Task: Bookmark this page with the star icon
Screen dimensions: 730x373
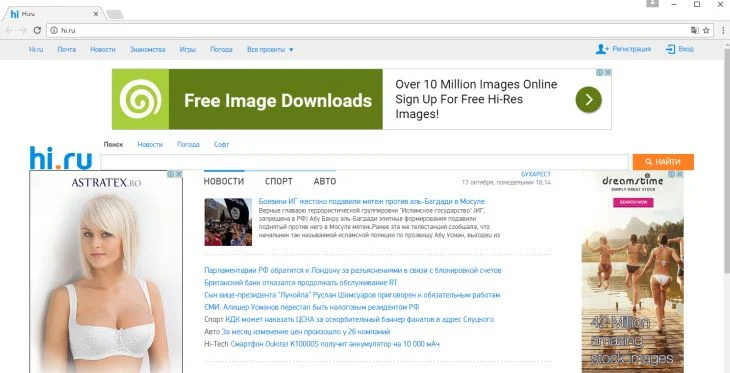Action: (x=706, y=30)
